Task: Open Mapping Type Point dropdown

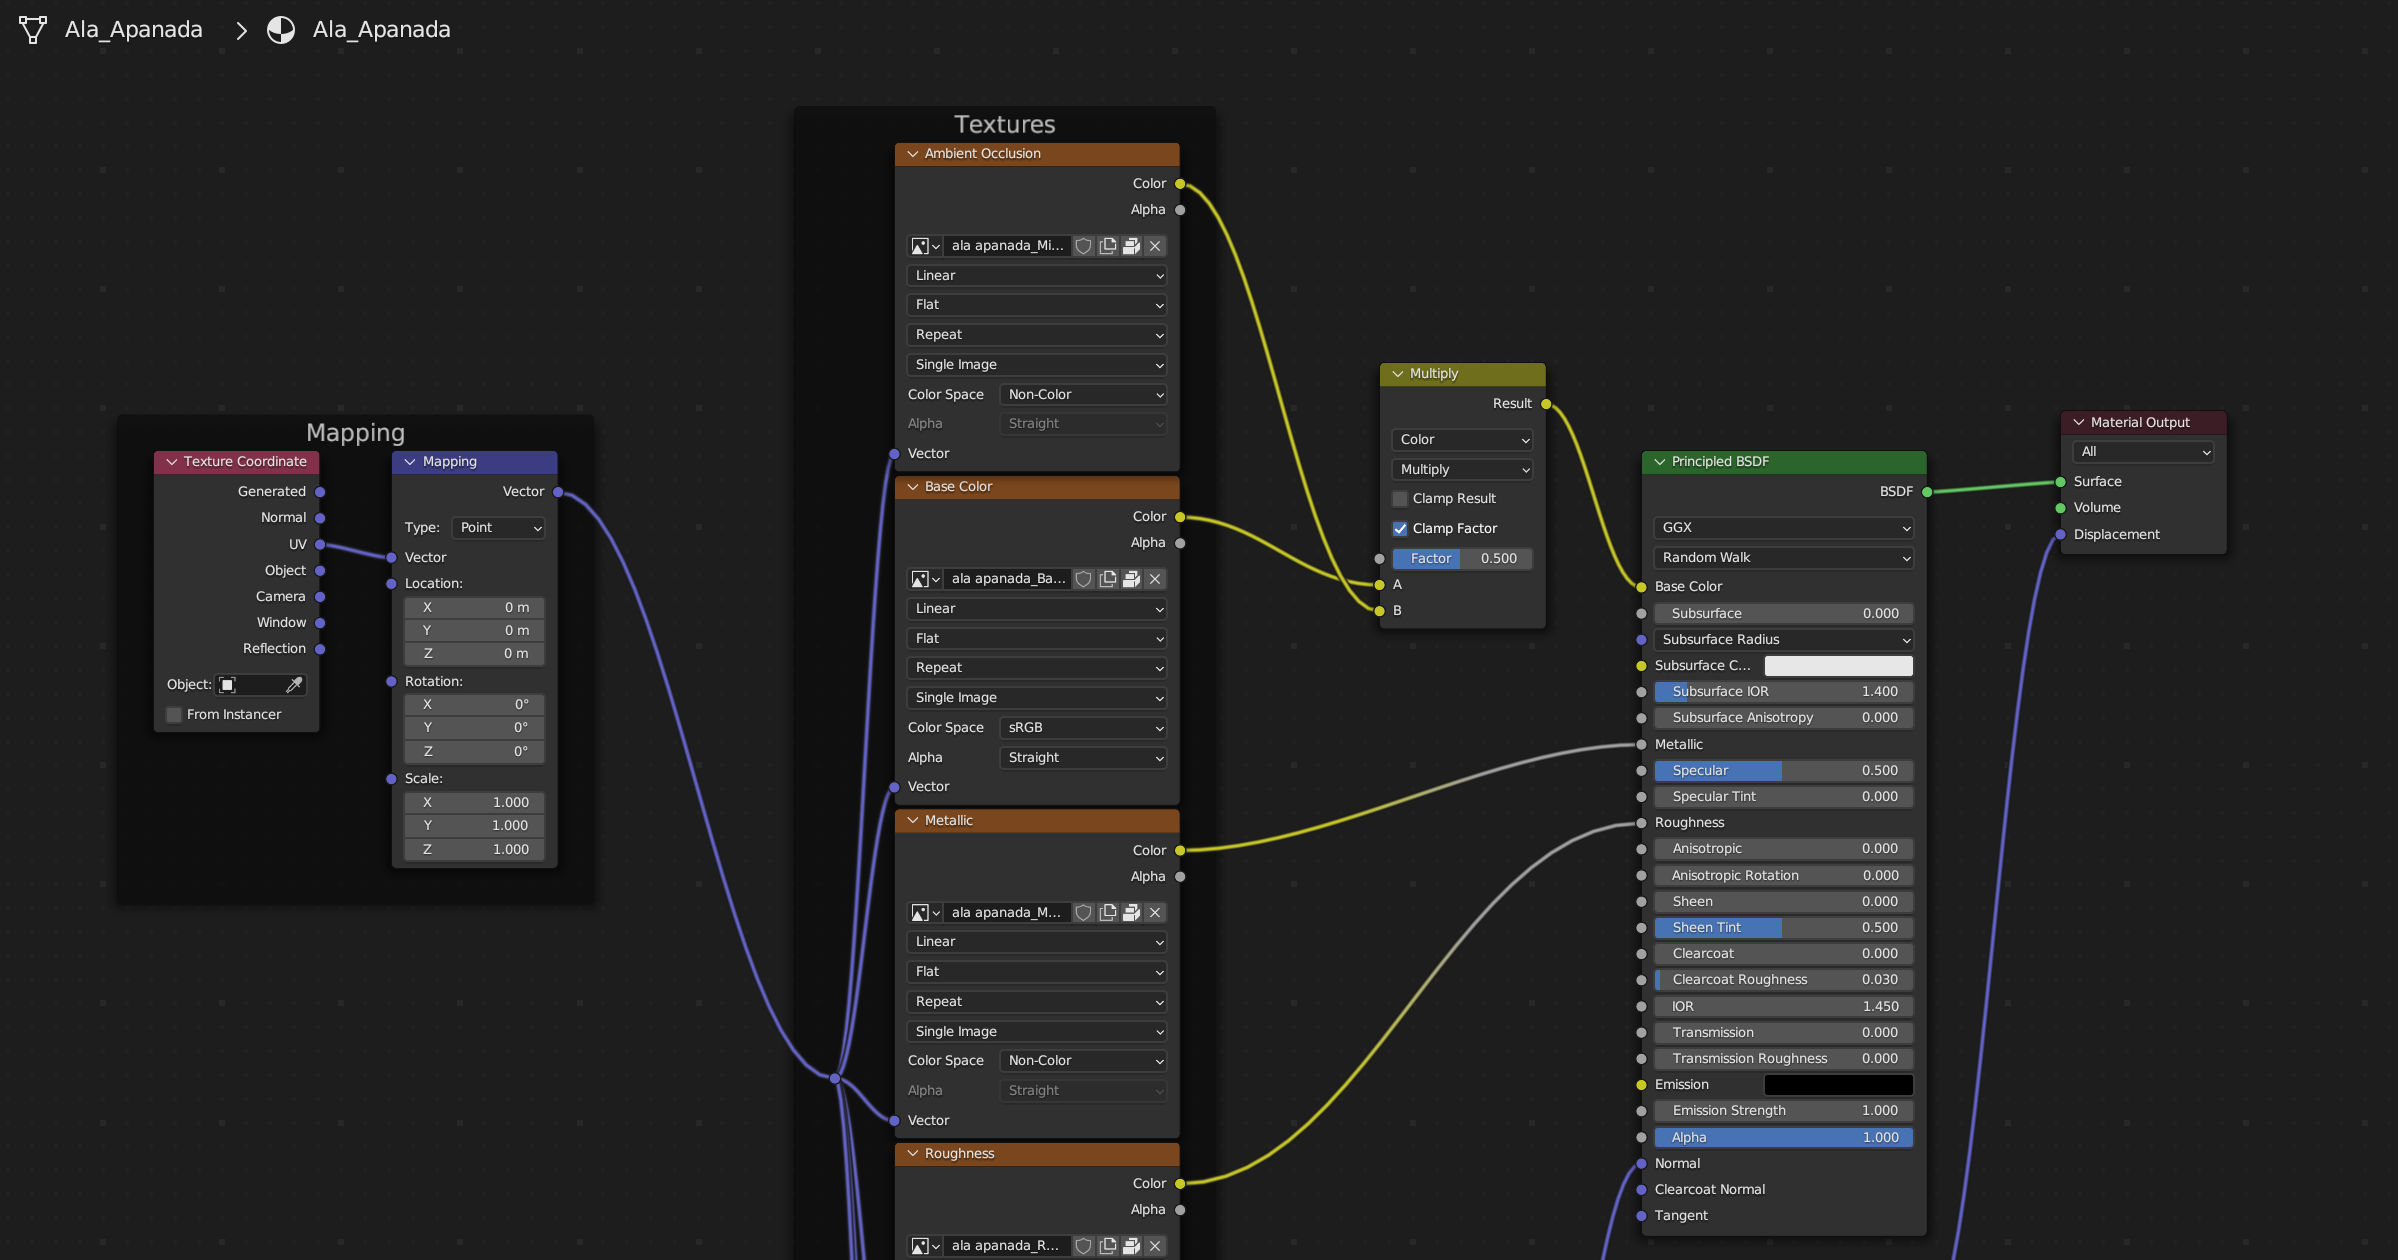Action: coord(498,528)
